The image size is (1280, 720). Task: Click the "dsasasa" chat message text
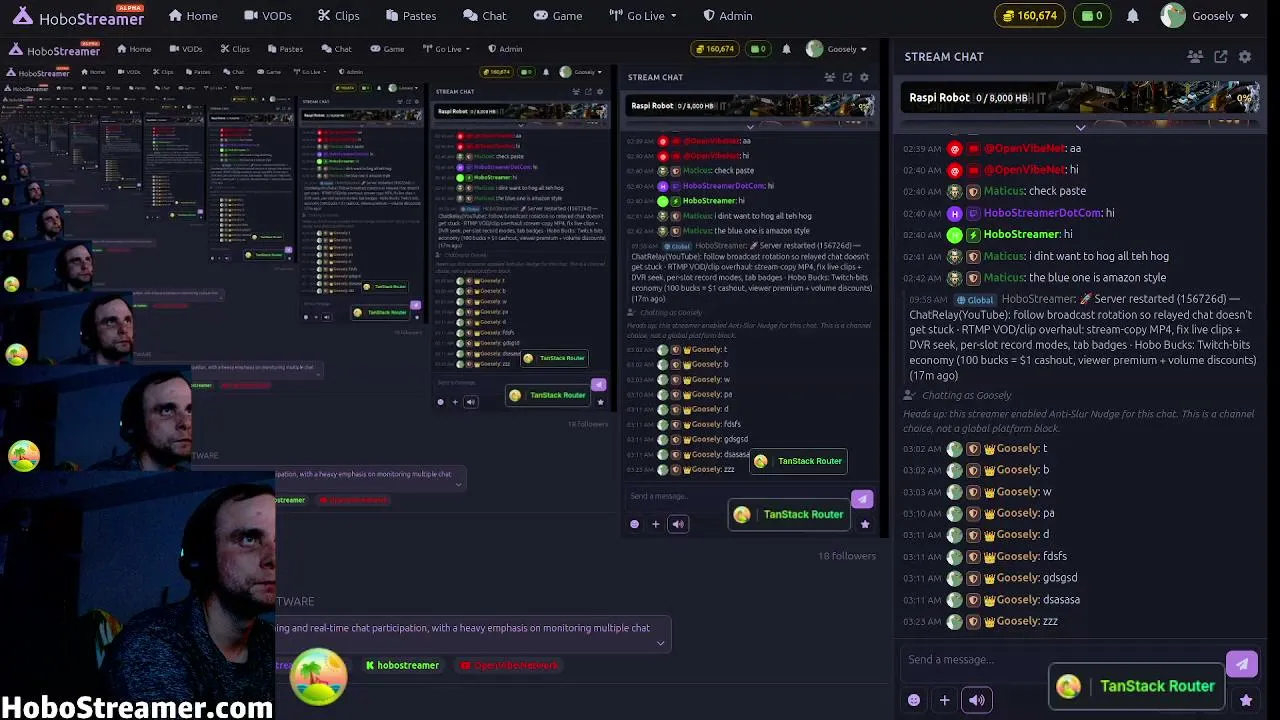click(x=1062, y=600)
